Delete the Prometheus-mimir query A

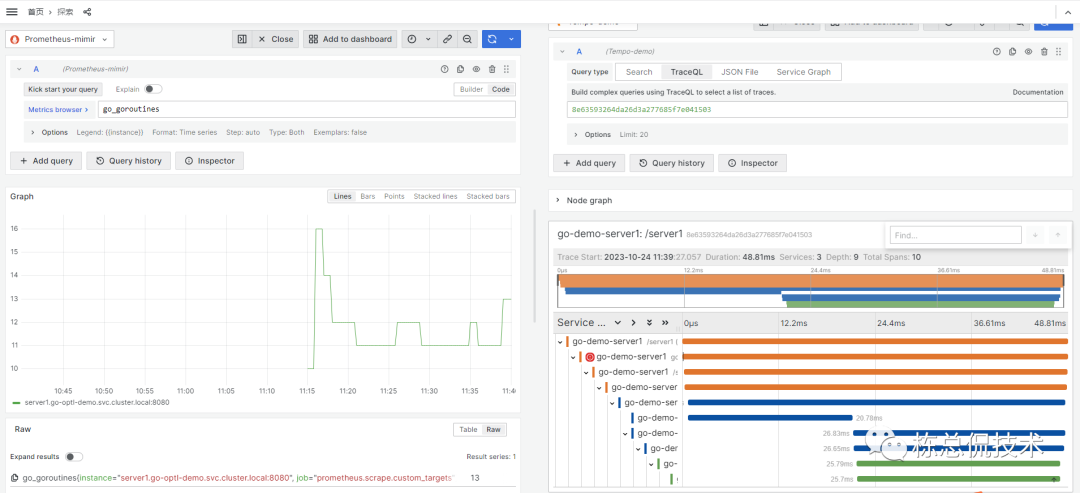[x=492, y=69]
